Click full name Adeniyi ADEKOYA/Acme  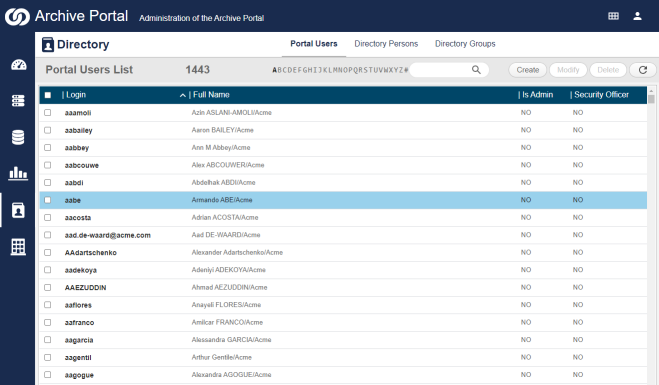point(229,270)
